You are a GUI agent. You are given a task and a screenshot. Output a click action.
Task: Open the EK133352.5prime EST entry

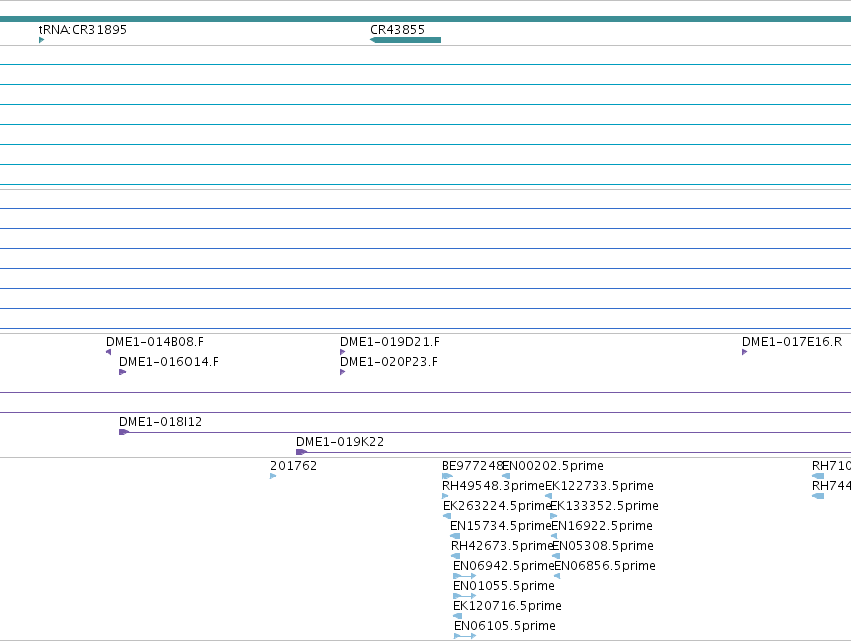coord(604,506)
